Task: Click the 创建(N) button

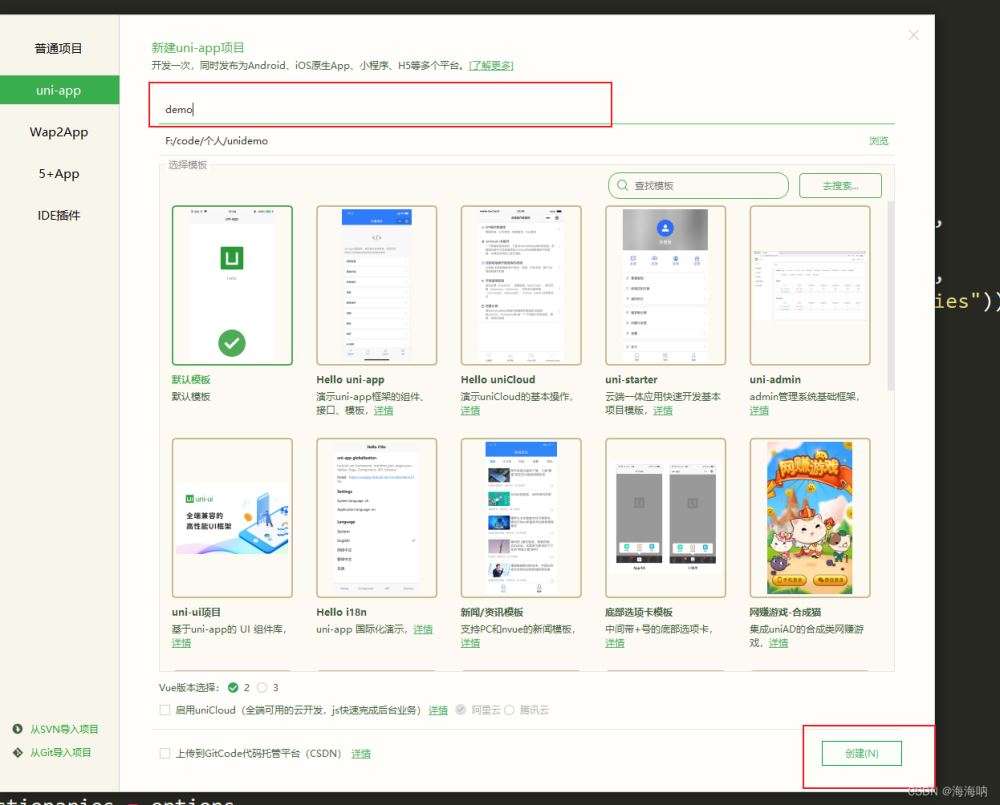Action: (861, 753)
